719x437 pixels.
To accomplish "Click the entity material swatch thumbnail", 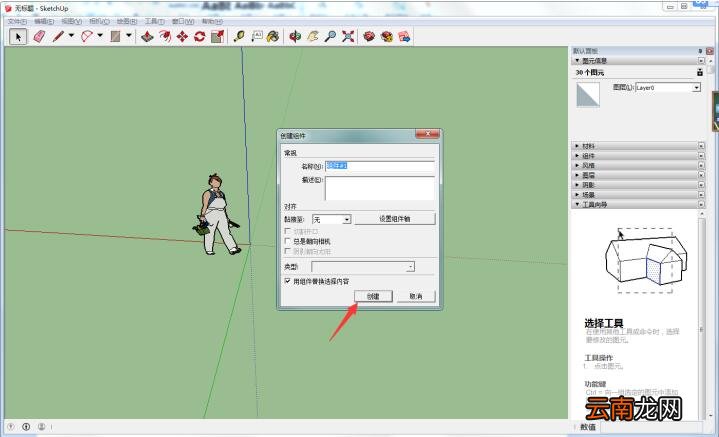I will (588, 95).
